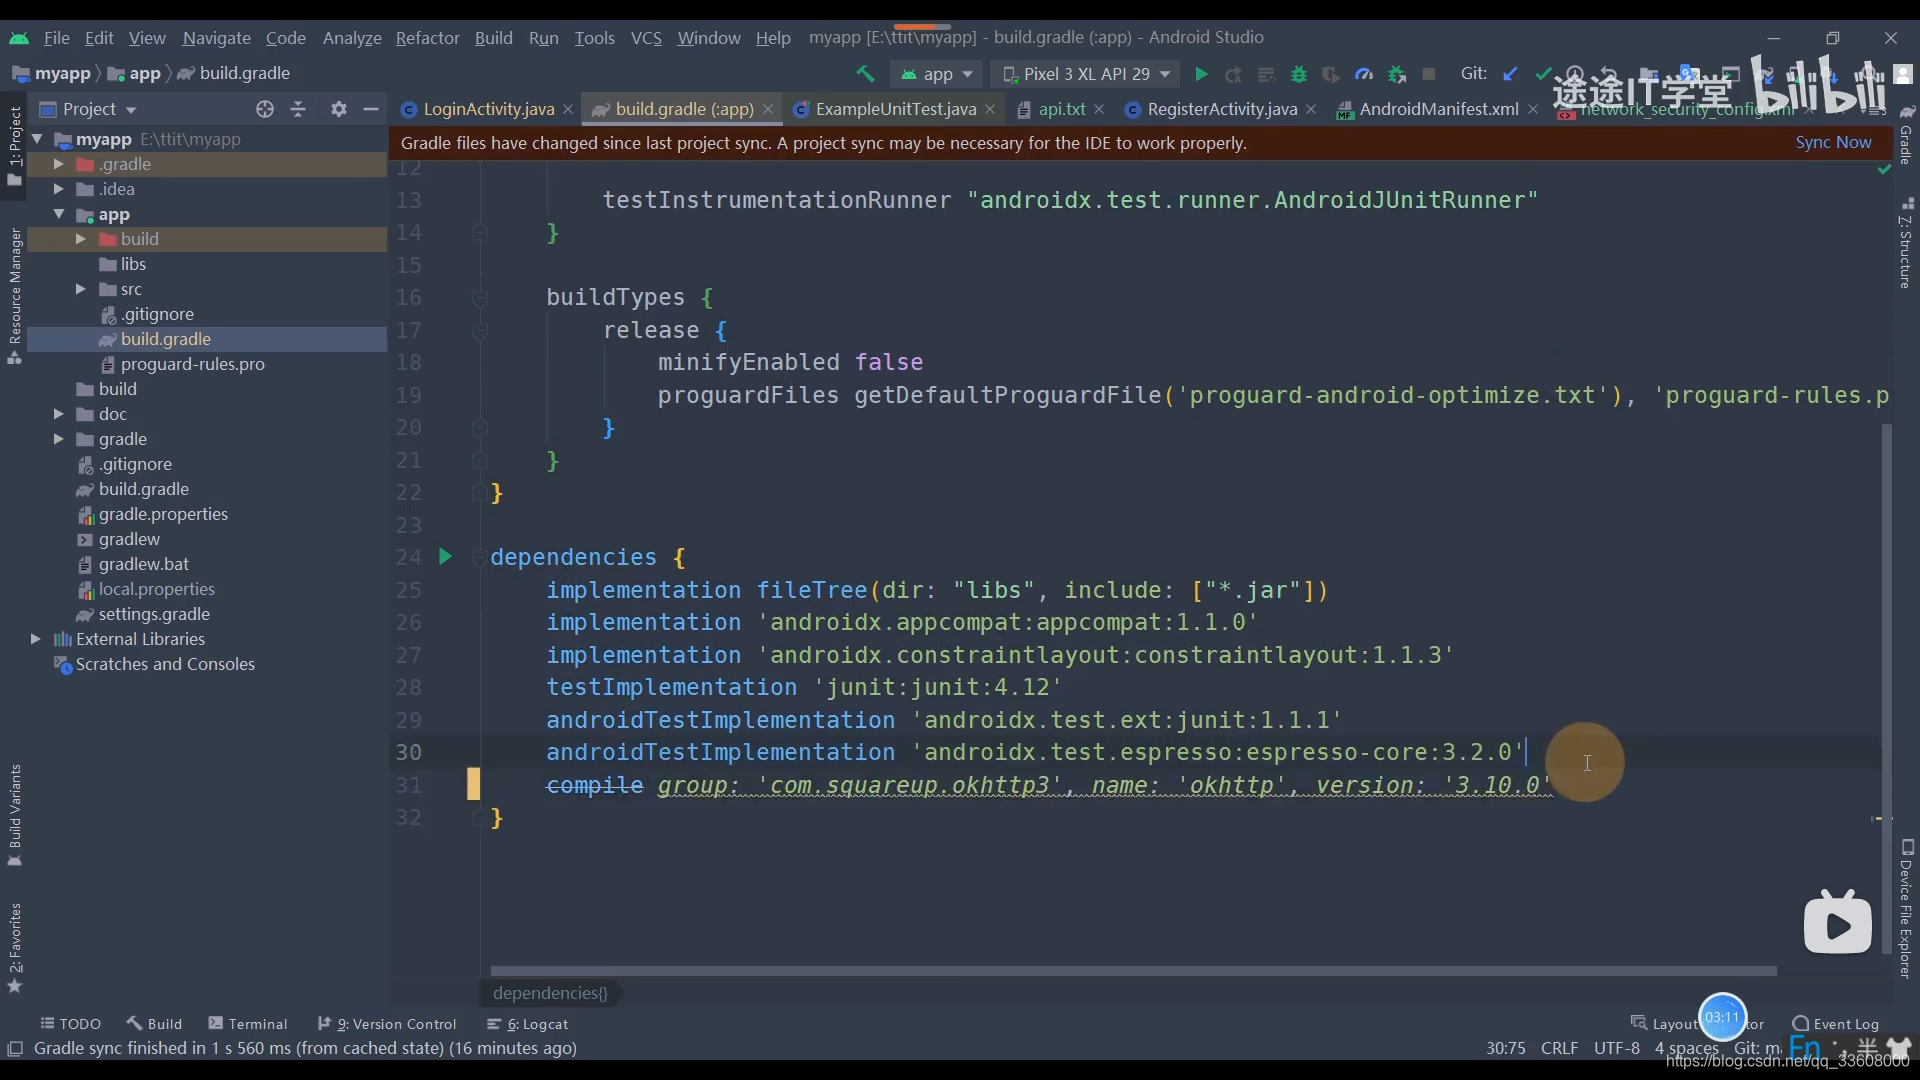Click Git Update Project blue arrow
This screenshot has height=1080, width=1920.
[1510, 74]
